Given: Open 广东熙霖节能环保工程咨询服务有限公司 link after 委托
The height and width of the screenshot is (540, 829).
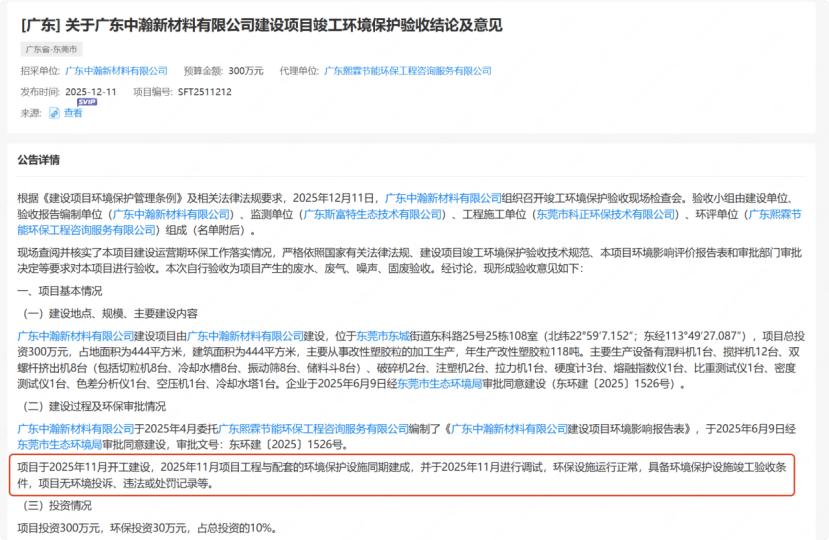Looking at the screenshot, I should (314, 428).
